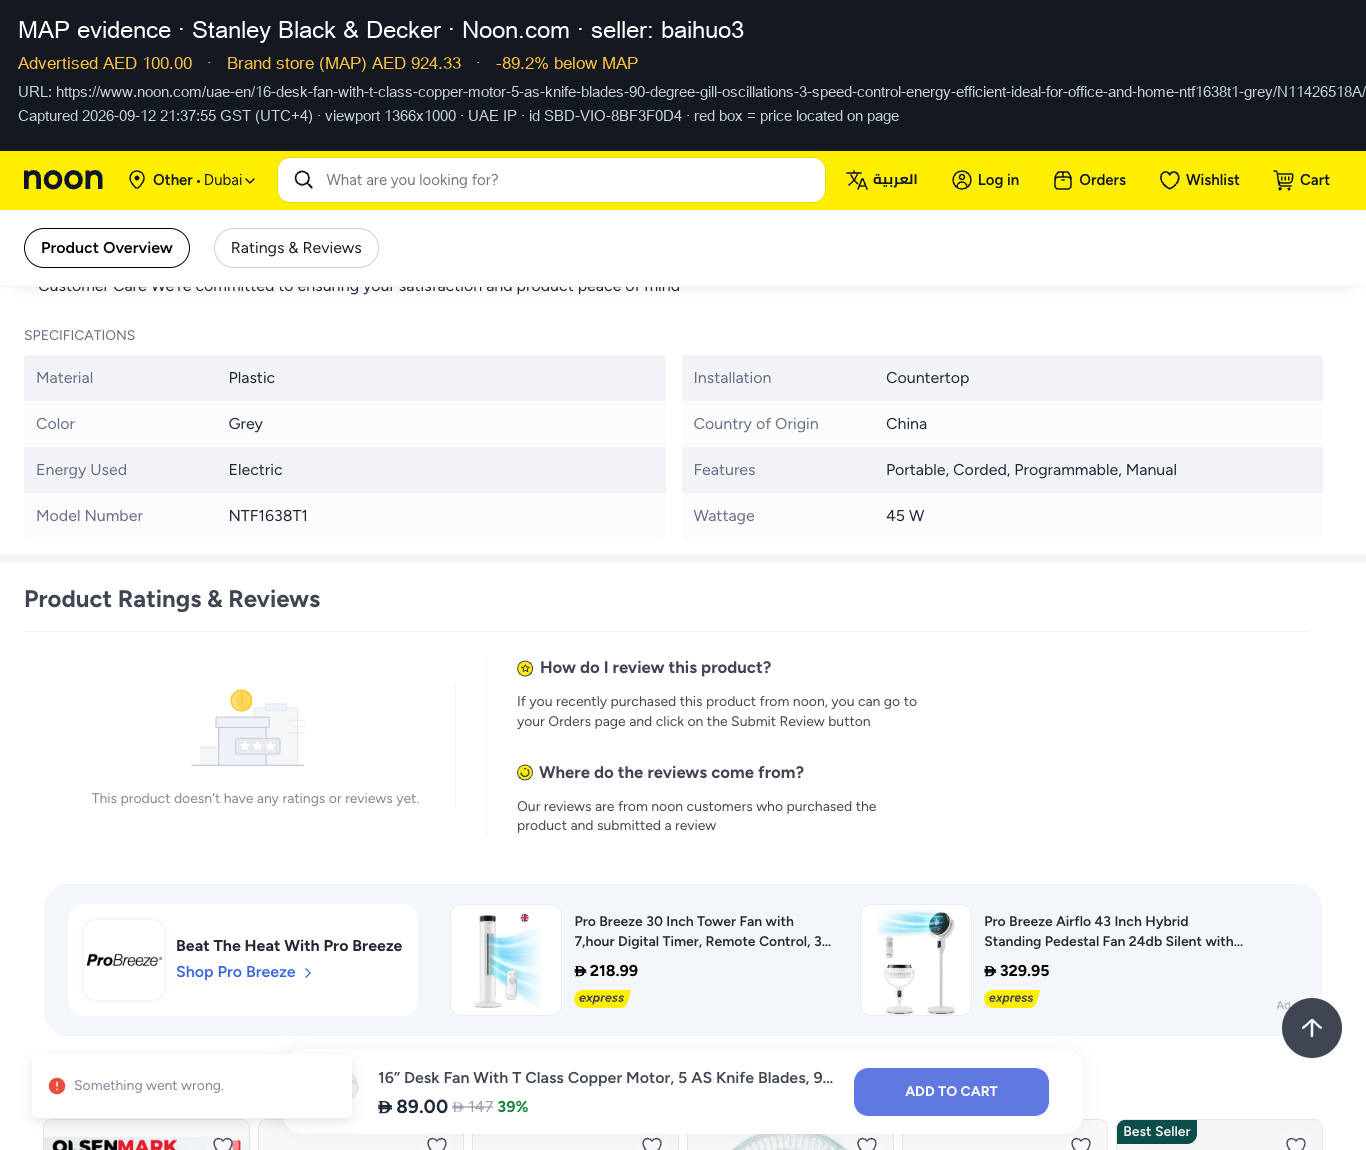The height and width of the screenshot is (1150, 1366).
Task: Click the 89.00 price in sticky bar
Action: 413,1107
